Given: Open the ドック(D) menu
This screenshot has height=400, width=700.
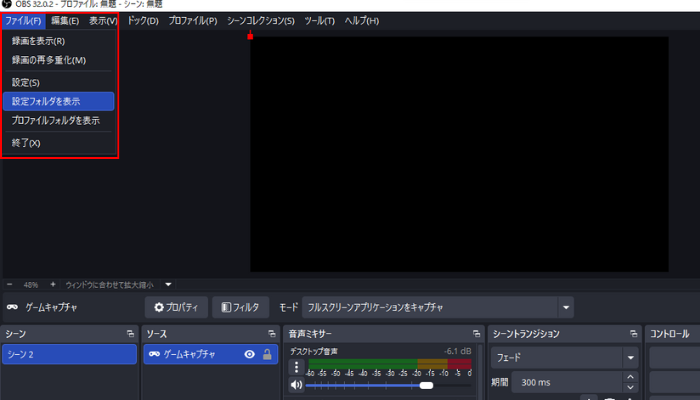Looking at the screenshot, I should pyautogui.click(x=143, y=21).
